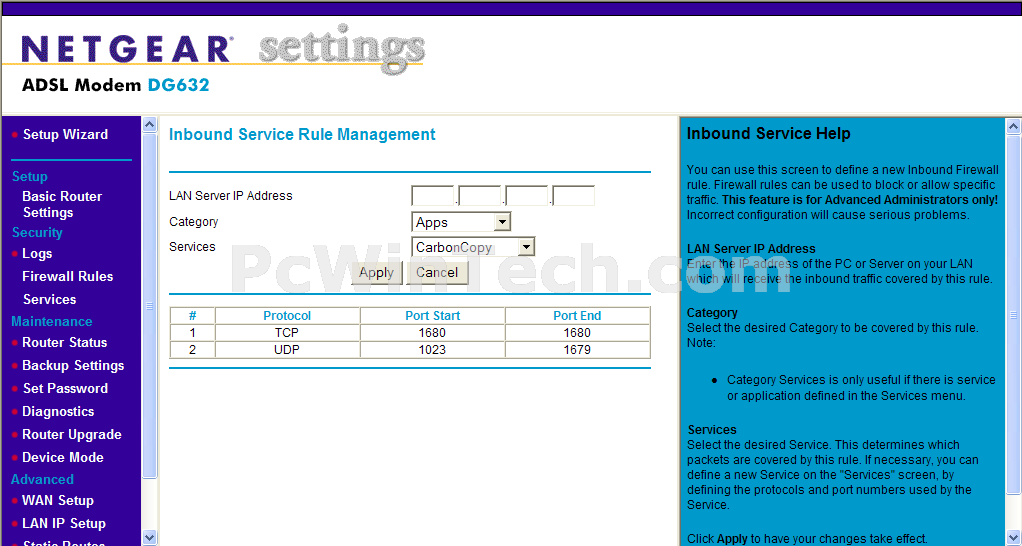Viewport: 1022px width, 546px height.
Task: Open Device Mode settings
Action: (x=63, y=457)
